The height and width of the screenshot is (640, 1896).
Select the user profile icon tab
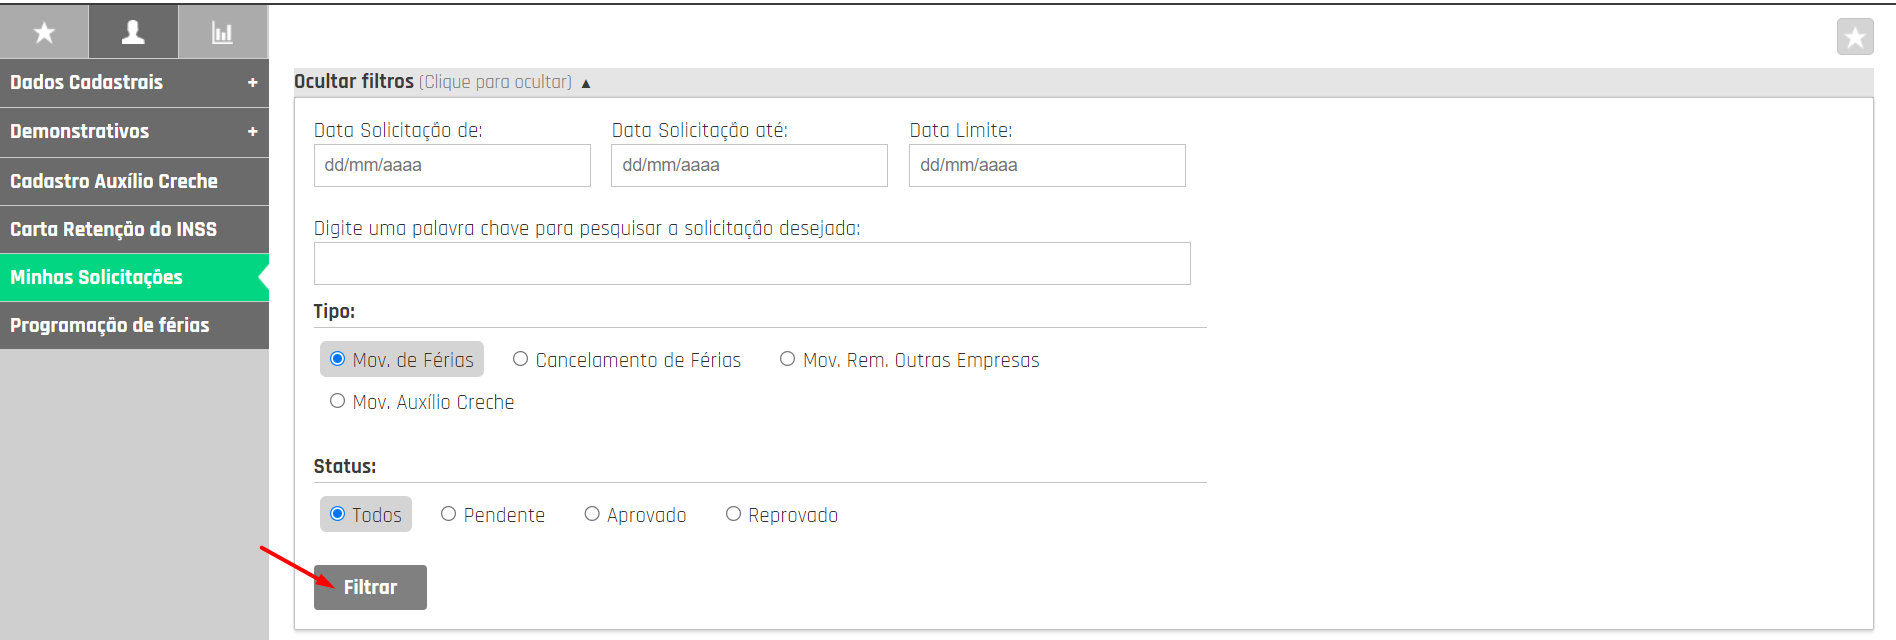[133, 32]
